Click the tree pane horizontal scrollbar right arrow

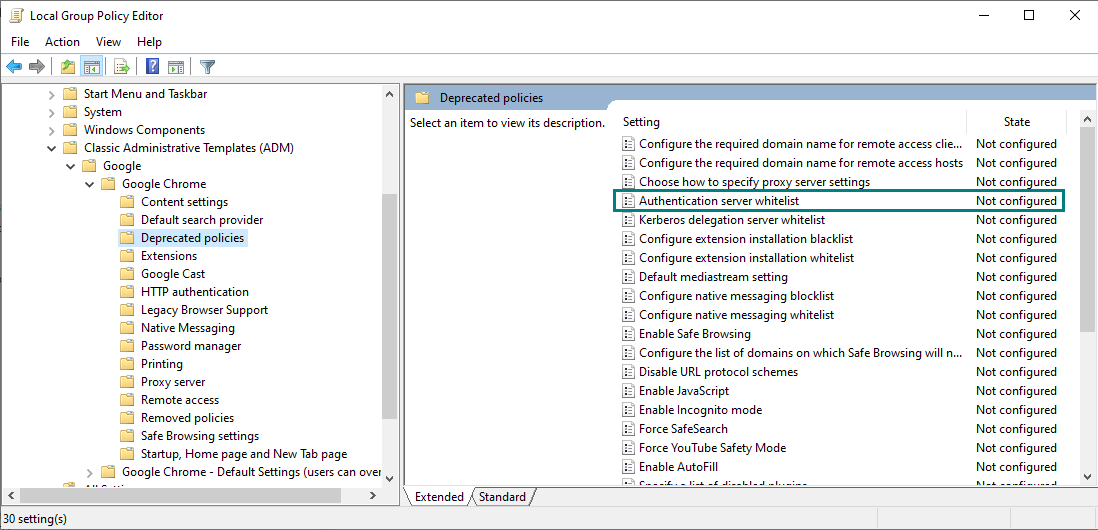(x=373, y=496)
